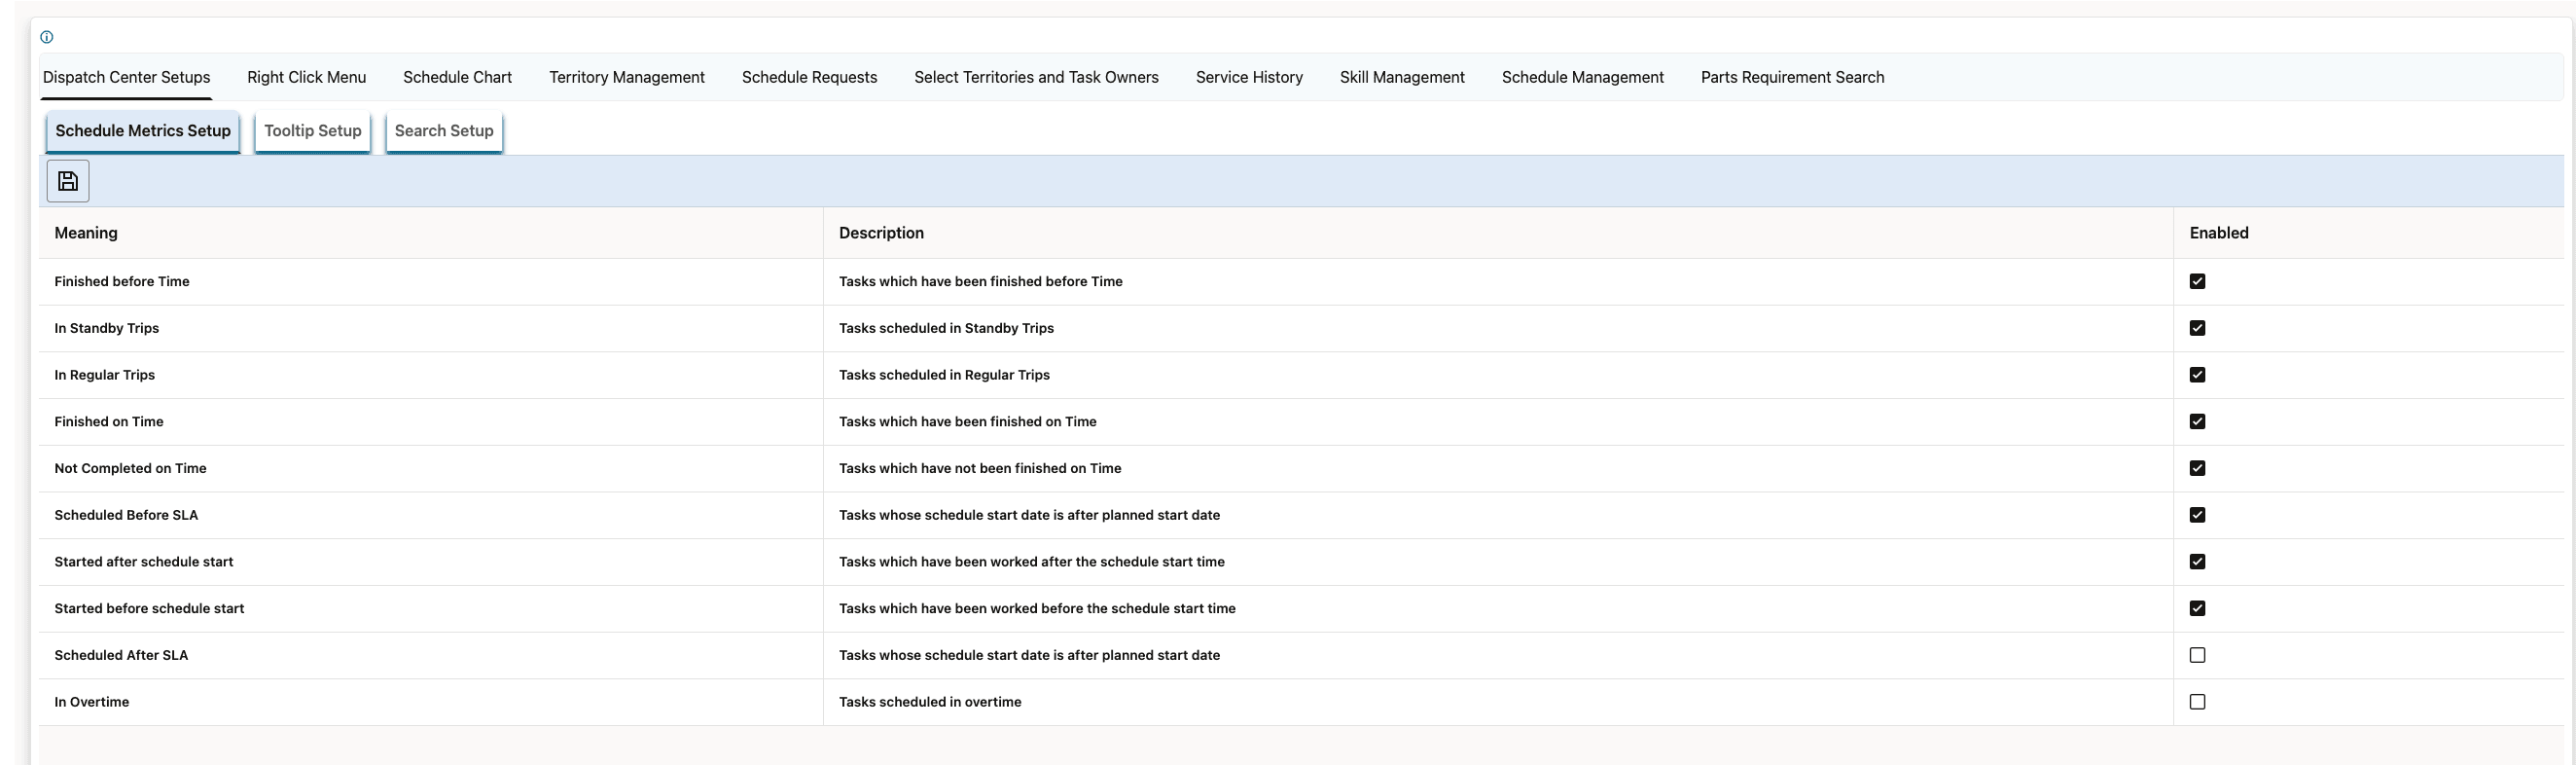This screenshot has height=765, width=2576.
Task: Uncheck Started after schedule start checkbox
Action: (2197, 562)
